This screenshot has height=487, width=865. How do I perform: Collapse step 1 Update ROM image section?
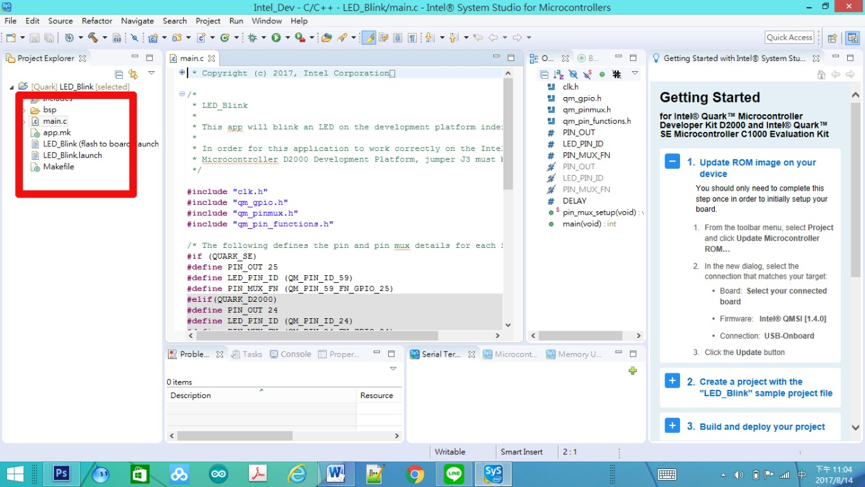pos(672,162)
